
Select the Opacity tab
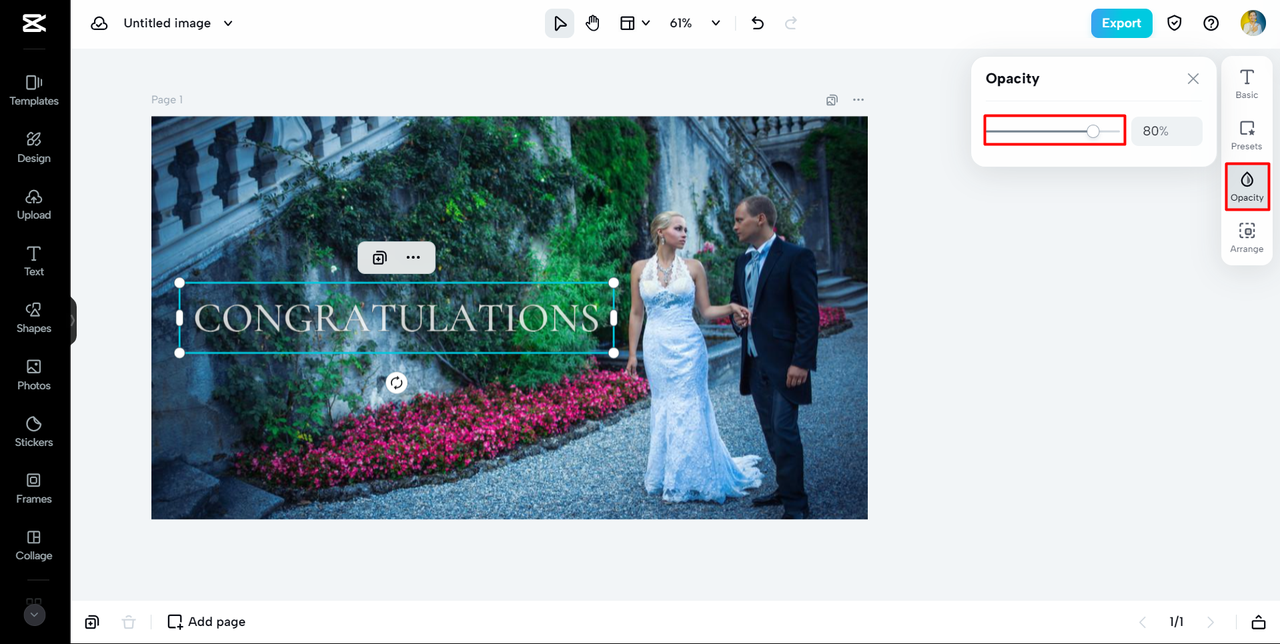pyautogui.click(x=1247, y=187)
